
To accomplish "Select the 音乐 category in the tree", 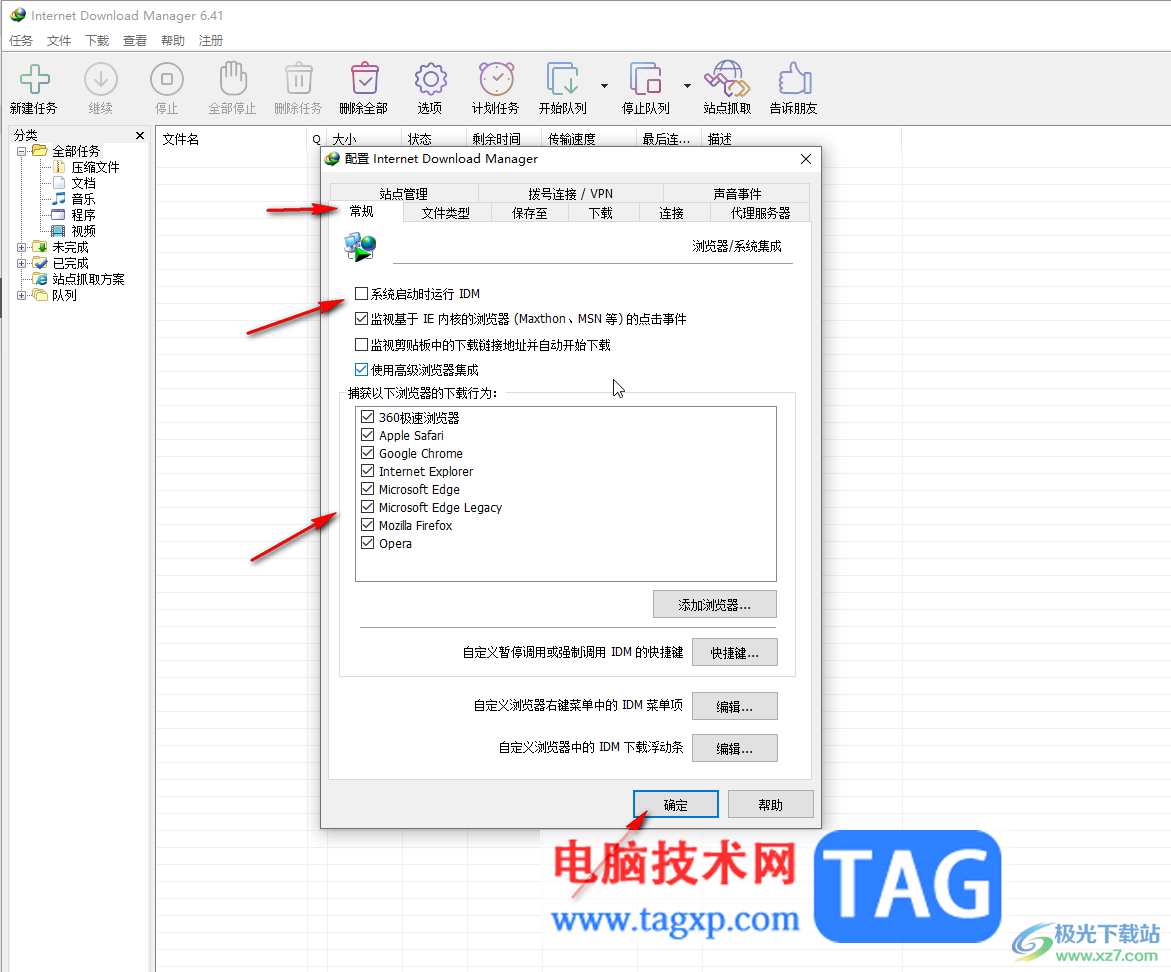I will [83, 199].
